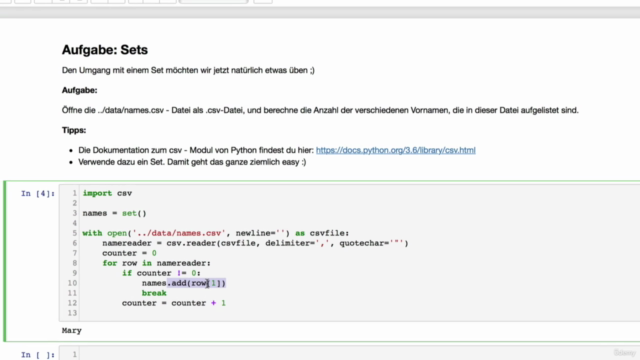The image size is (640, 360).
Task: Click into the empty code cell below
Action: pos(359,354)
